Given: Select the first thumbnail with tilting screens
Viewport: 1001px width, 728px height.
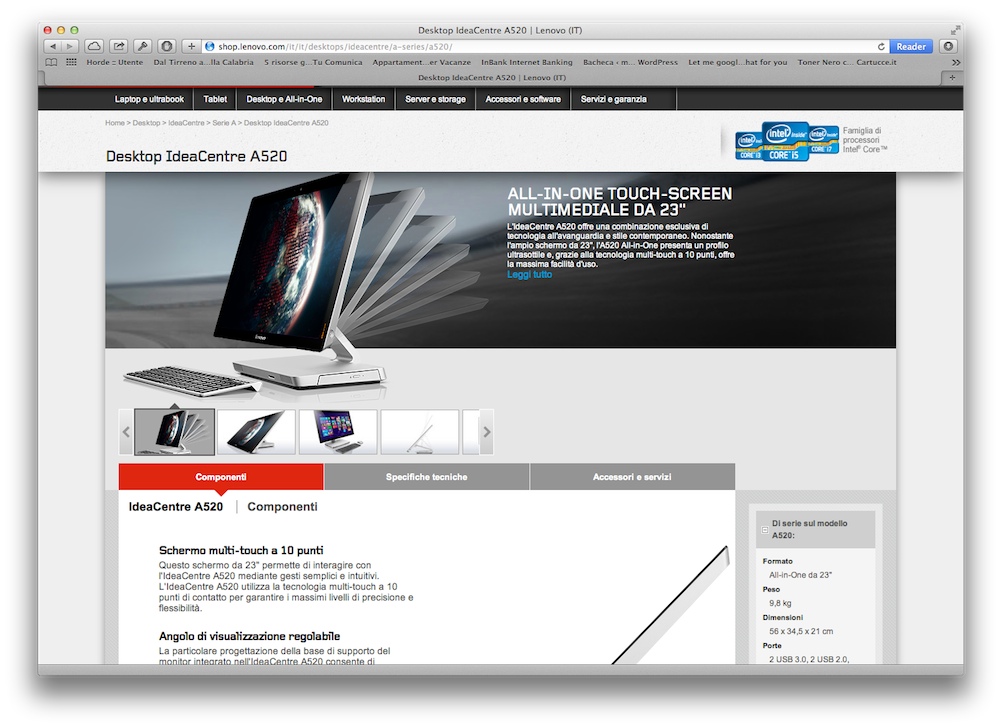Looking at the screenshot, I should click(x=174, y=432).
